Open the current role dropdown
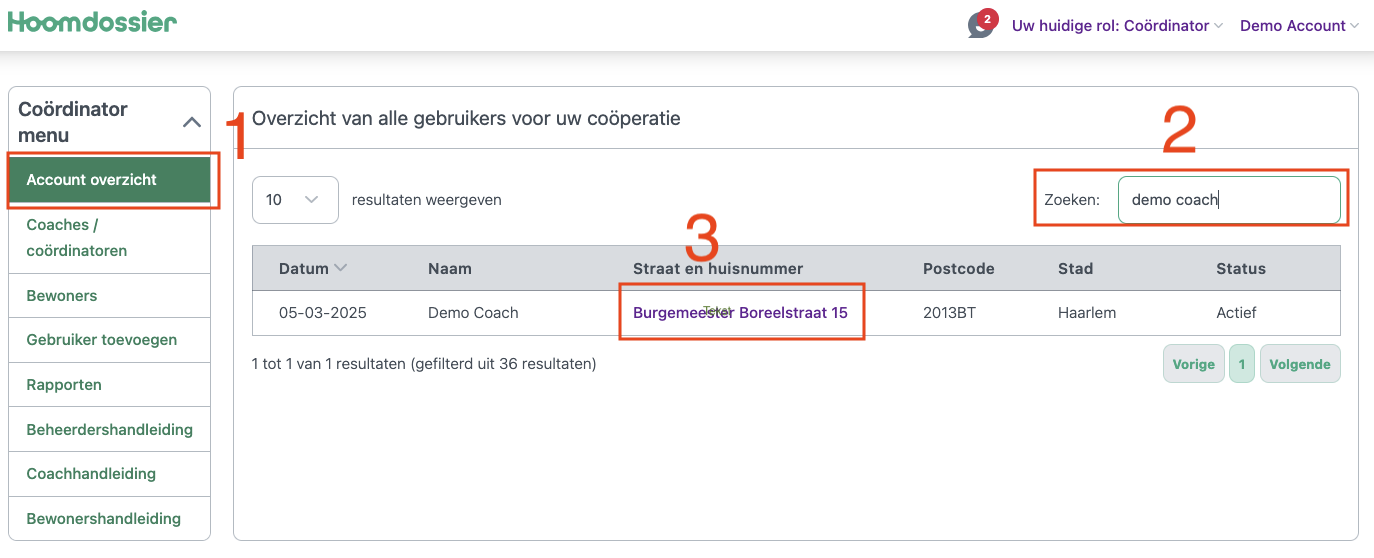Image resolution: width=1374 pixels, height=558 pixels. point(1117,26)
